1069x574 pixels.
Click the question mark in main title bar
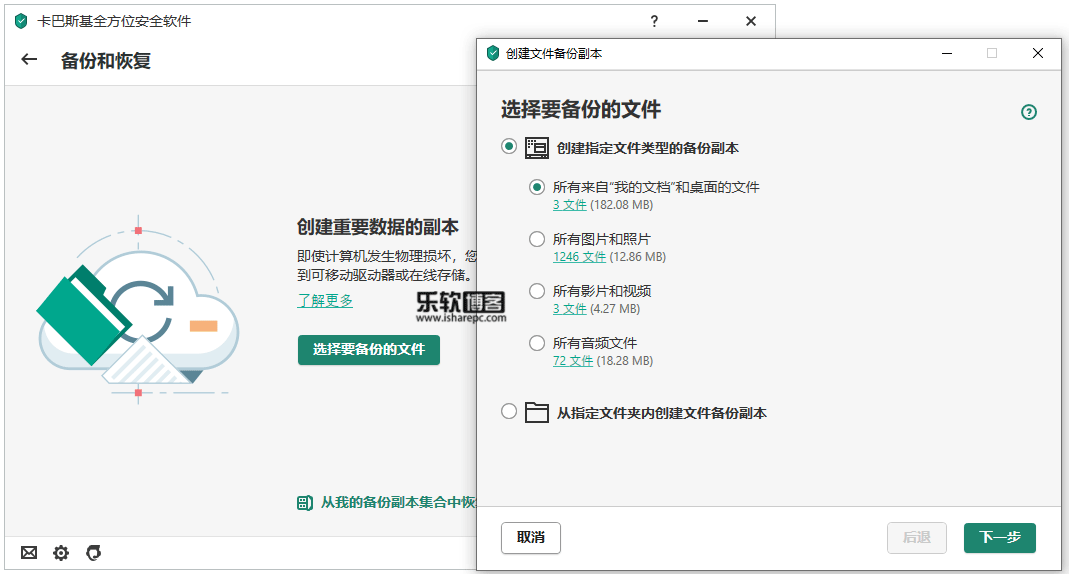654,21
